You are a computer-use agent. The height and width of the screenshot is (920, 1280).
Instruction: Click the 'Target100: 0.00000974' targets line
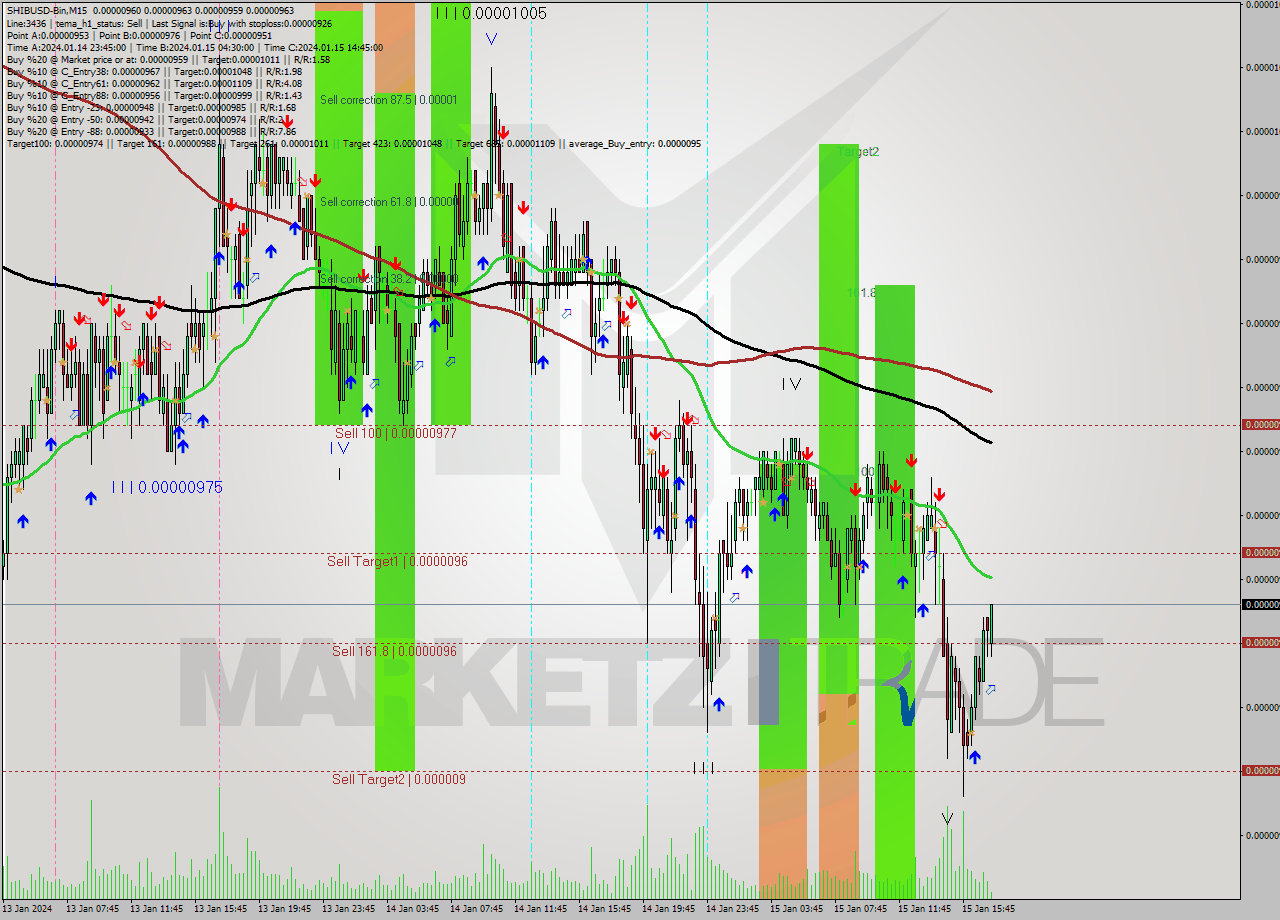(x=354, y=143)
